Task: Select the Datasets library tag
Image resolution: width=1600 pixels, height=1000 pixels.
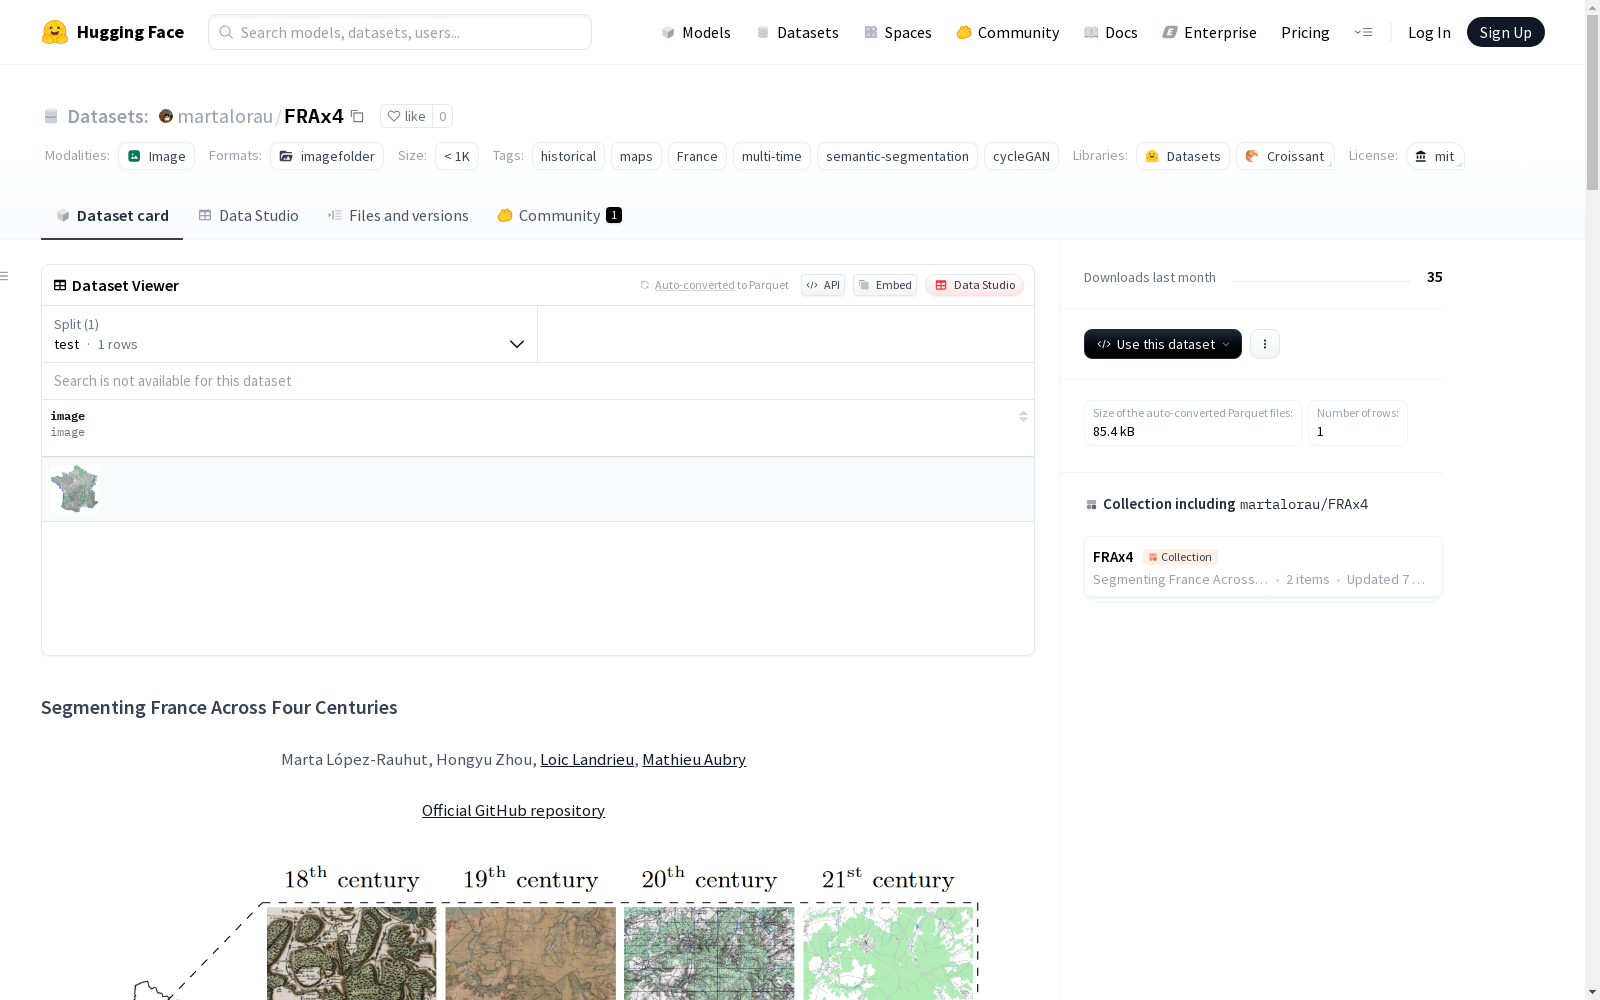Action: pyautogui.click(x=1183, y=156)
